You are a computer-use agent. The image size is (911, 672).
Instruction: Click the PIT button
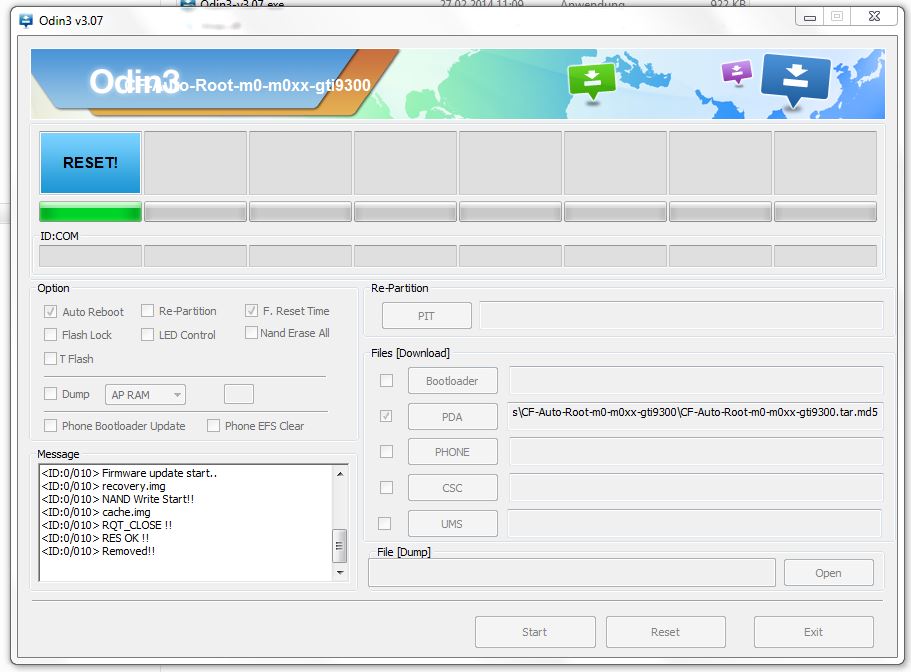click(x=426, y=315)
